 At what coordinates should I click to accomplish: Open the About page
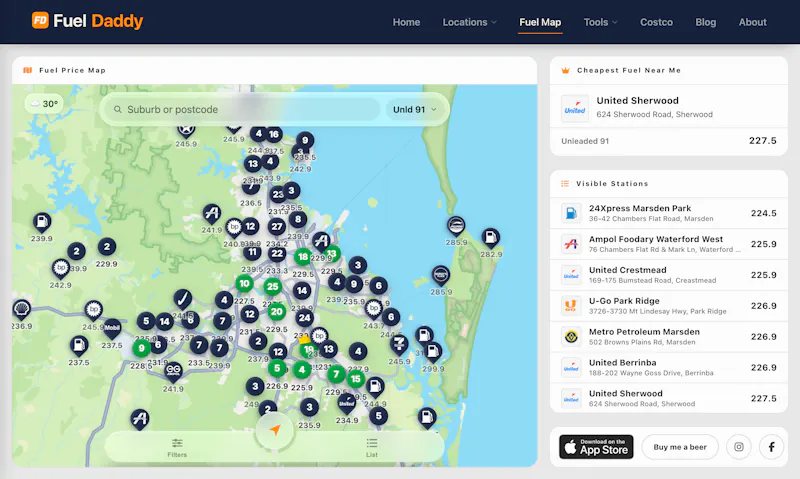point(753,22)
